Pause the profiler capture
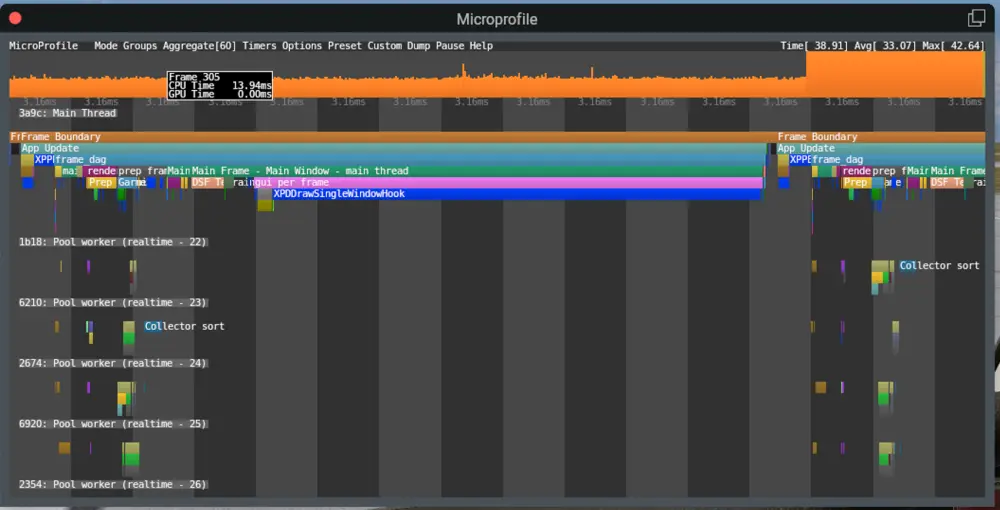The width and height of the screenshot is (1000, 510). click(450, 46)
